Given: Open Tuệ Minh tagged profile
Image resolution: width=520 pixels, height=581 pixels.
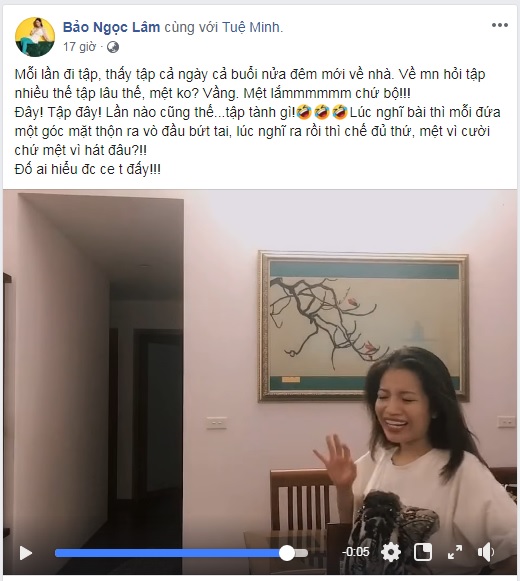Looking at the screenshot, I should coord(251,27).
